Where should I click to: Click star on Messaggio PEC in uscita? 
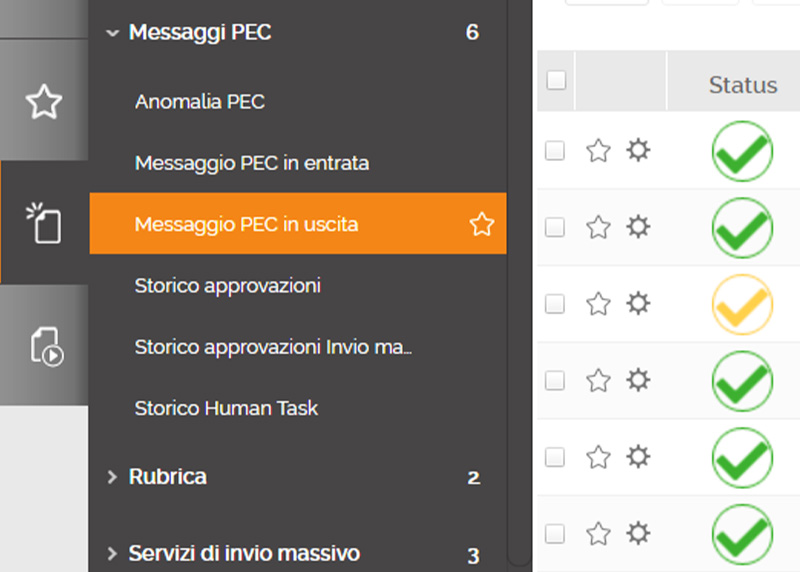[x=482, y=224]
